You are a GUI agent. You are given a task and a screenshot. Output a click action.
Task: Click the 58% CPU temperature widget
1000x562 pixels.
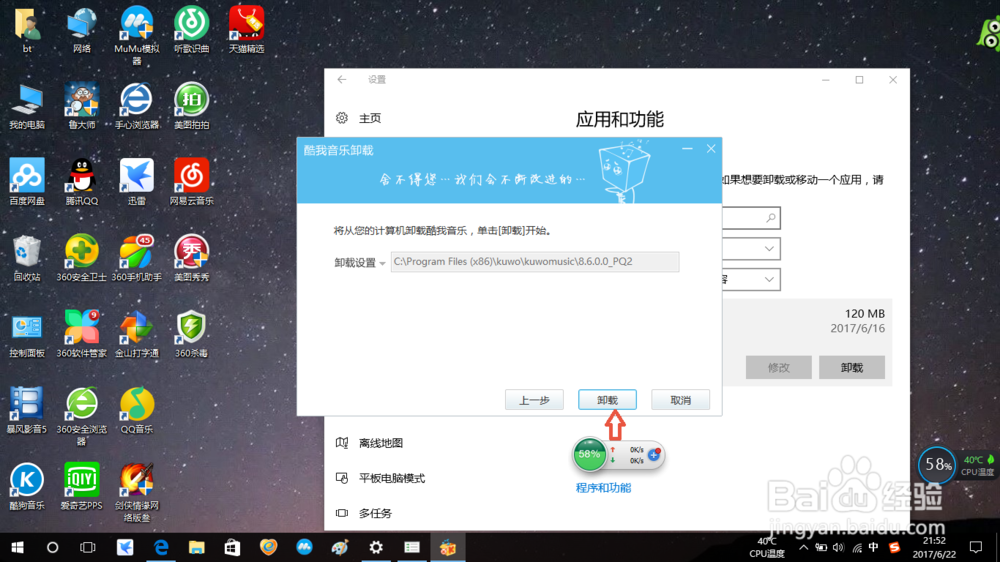click(937, 465)
